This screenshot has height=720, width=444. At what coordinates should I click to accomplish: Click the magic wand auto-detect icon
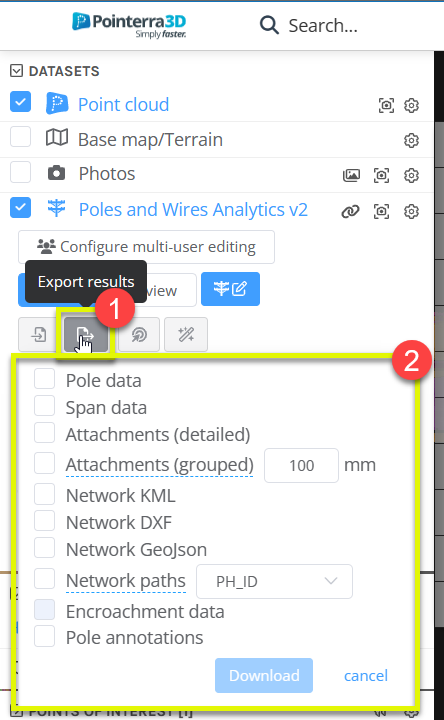(x=186, y=335)
